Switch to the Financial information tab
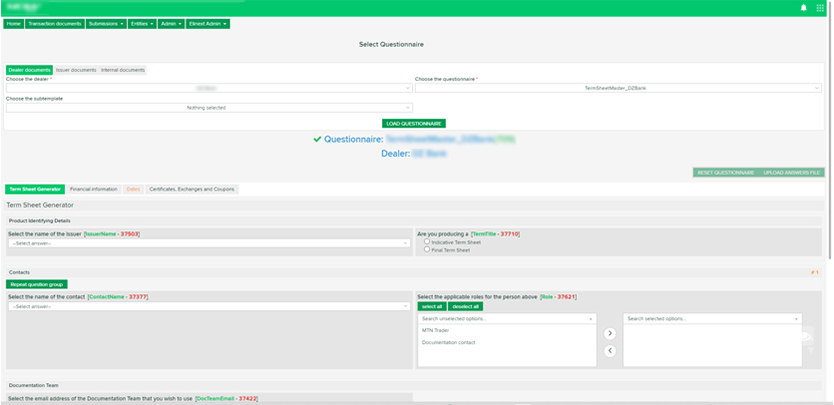Viewport: 834px width, 405px height. [93, 189]
